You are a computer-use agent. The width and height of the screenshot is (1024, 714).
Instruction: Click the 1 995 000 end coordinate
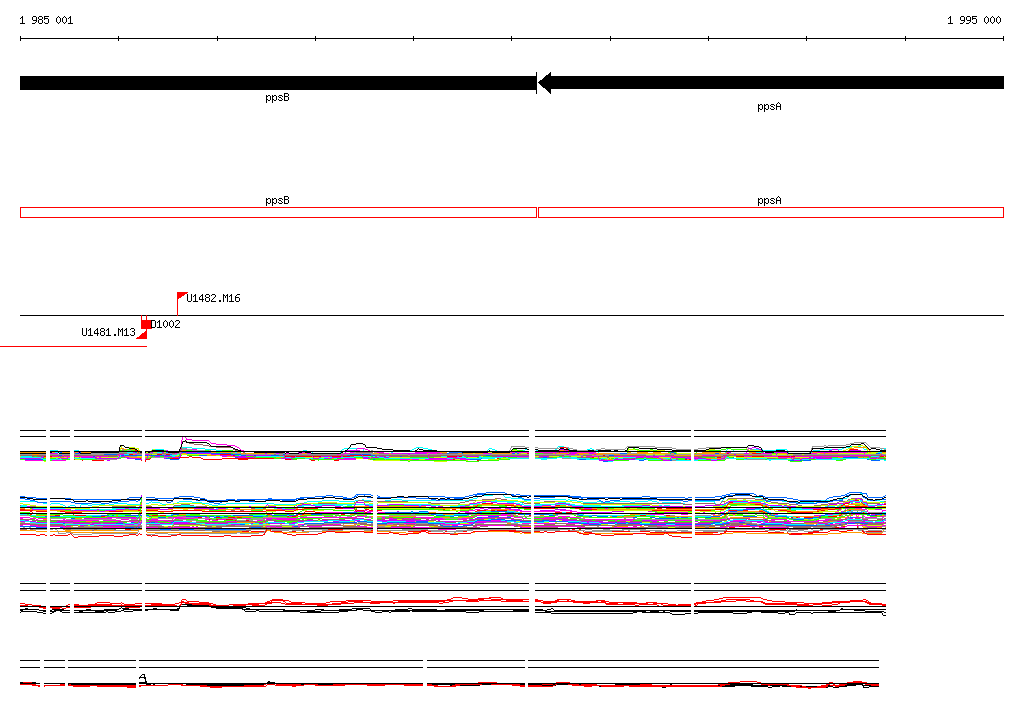(x=974, y=20)
